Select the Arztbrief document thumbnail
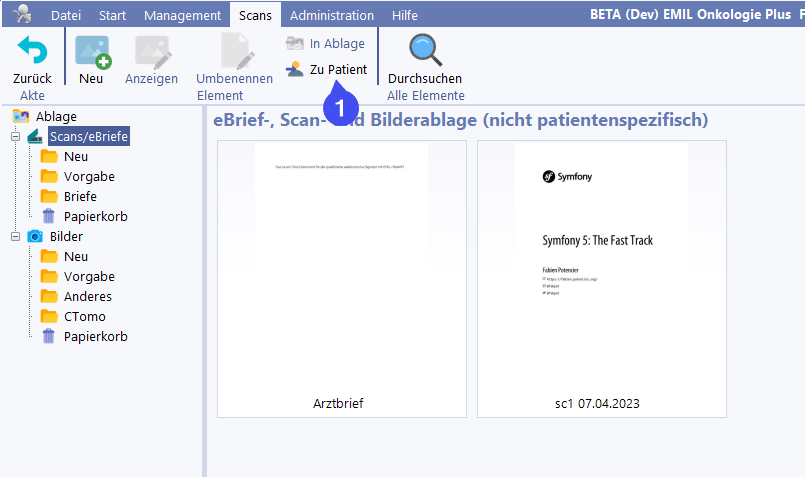Screen dimensions: 805x477 point(341,277)
